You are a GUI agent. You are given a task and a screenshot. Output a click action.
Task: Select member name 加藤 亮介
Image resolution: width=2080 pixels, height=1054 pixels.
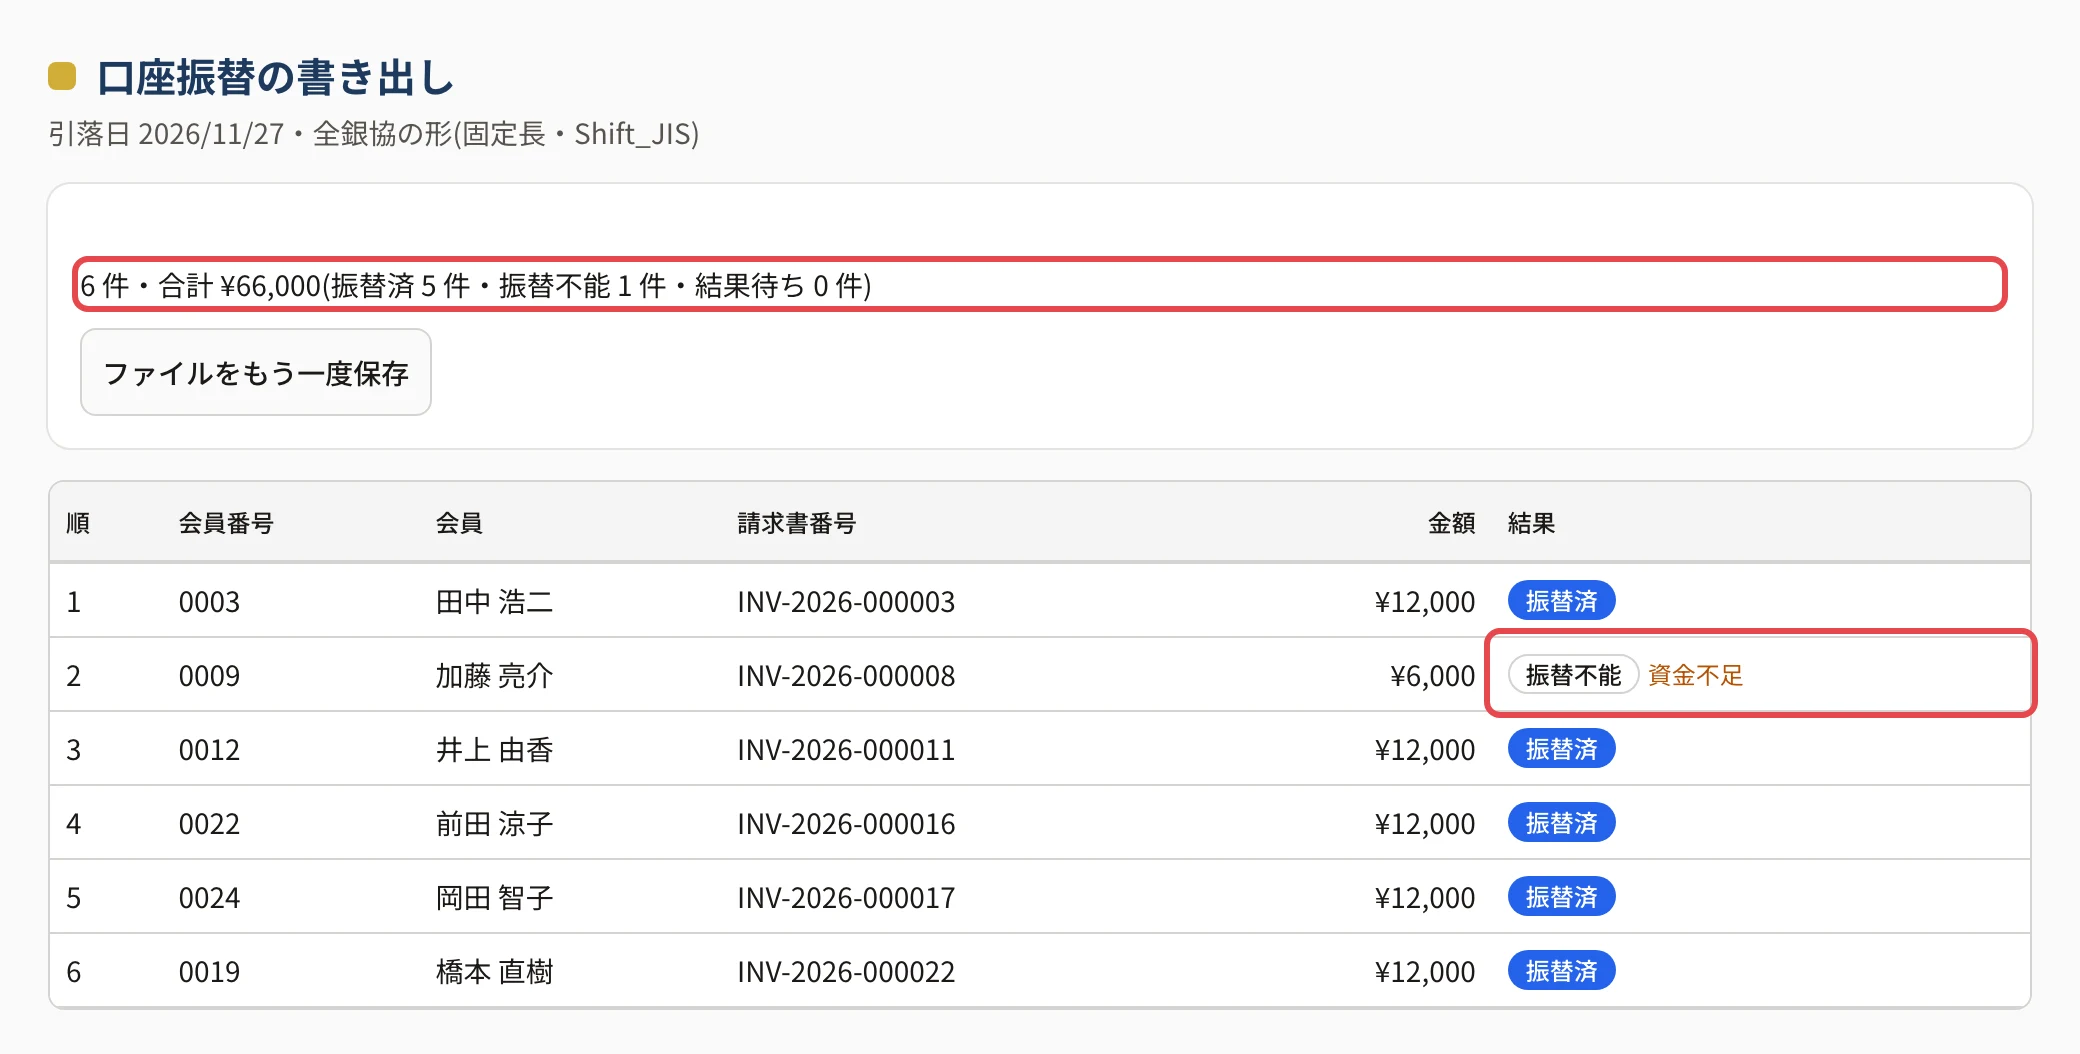pyautogui.click(x=494, y=676)
